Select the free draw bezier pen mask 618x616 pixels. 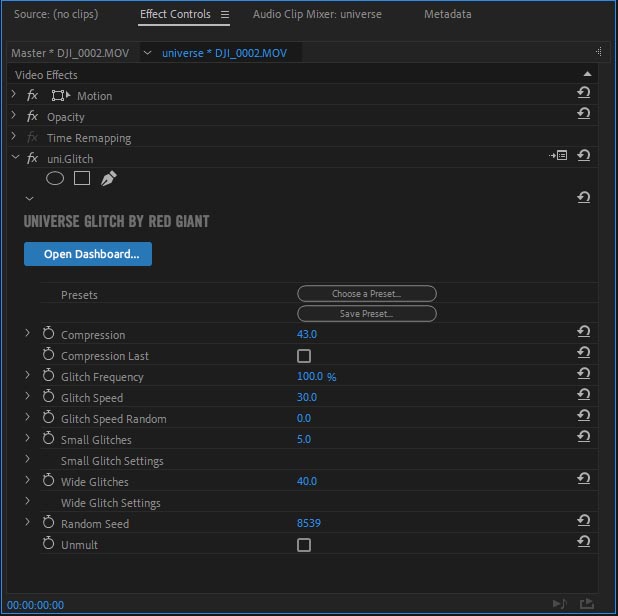coord(108,178)
